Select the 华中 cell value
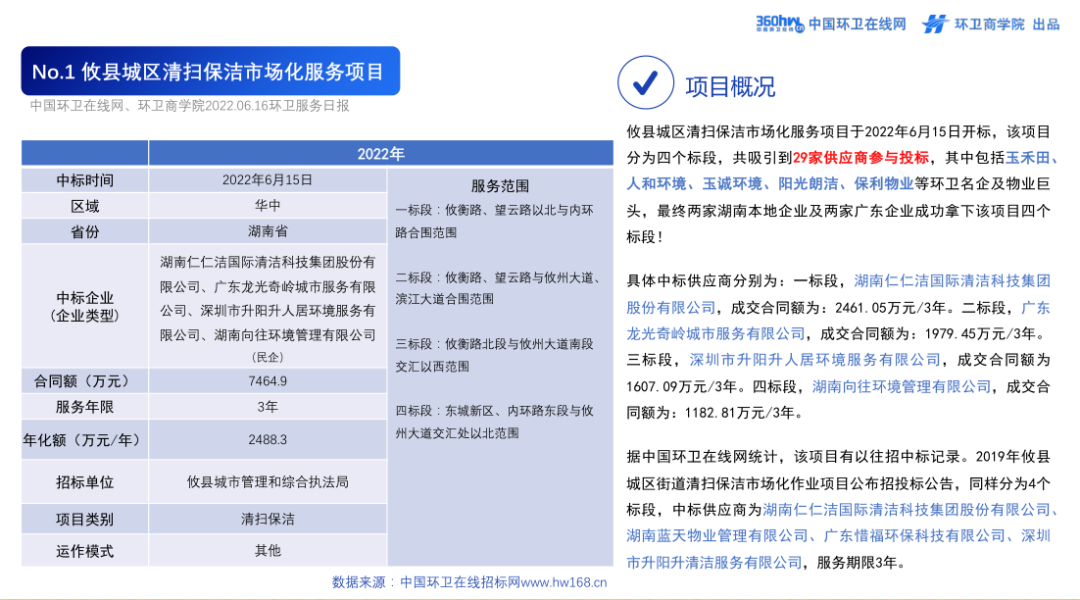This screenshot has height=600, width=1080. pyautogui.click(x=267, y=205)
